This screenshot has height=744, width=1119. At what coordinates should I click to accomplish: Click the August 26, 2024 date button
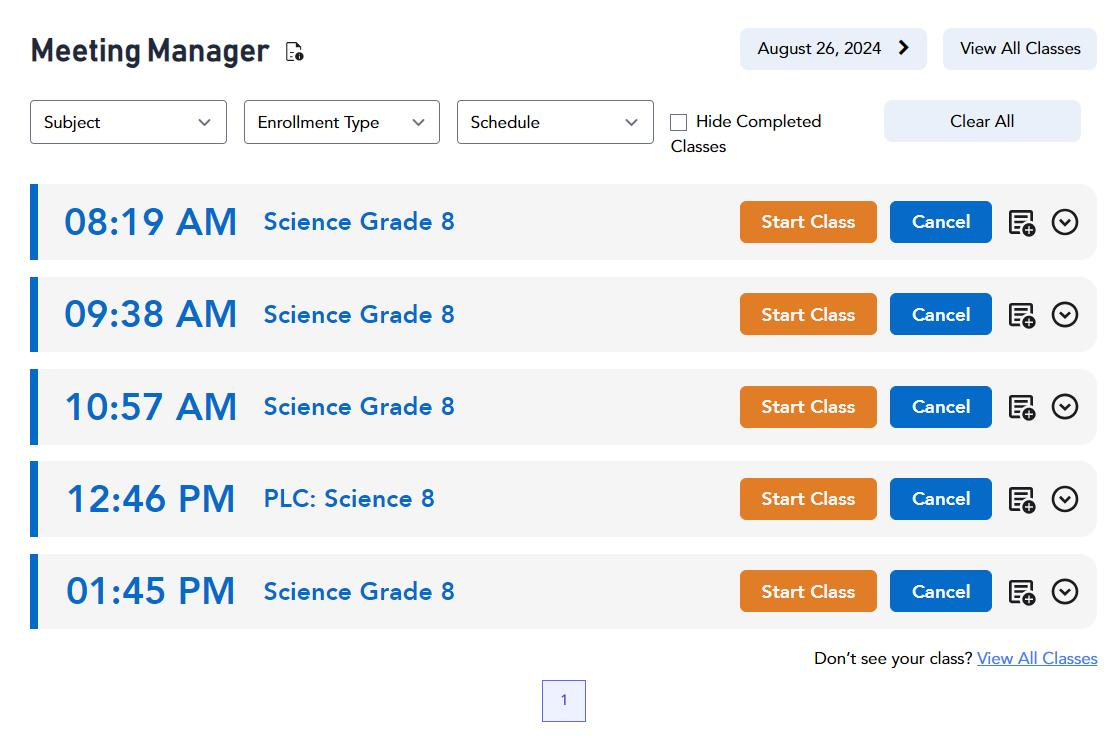coord(833,49)
